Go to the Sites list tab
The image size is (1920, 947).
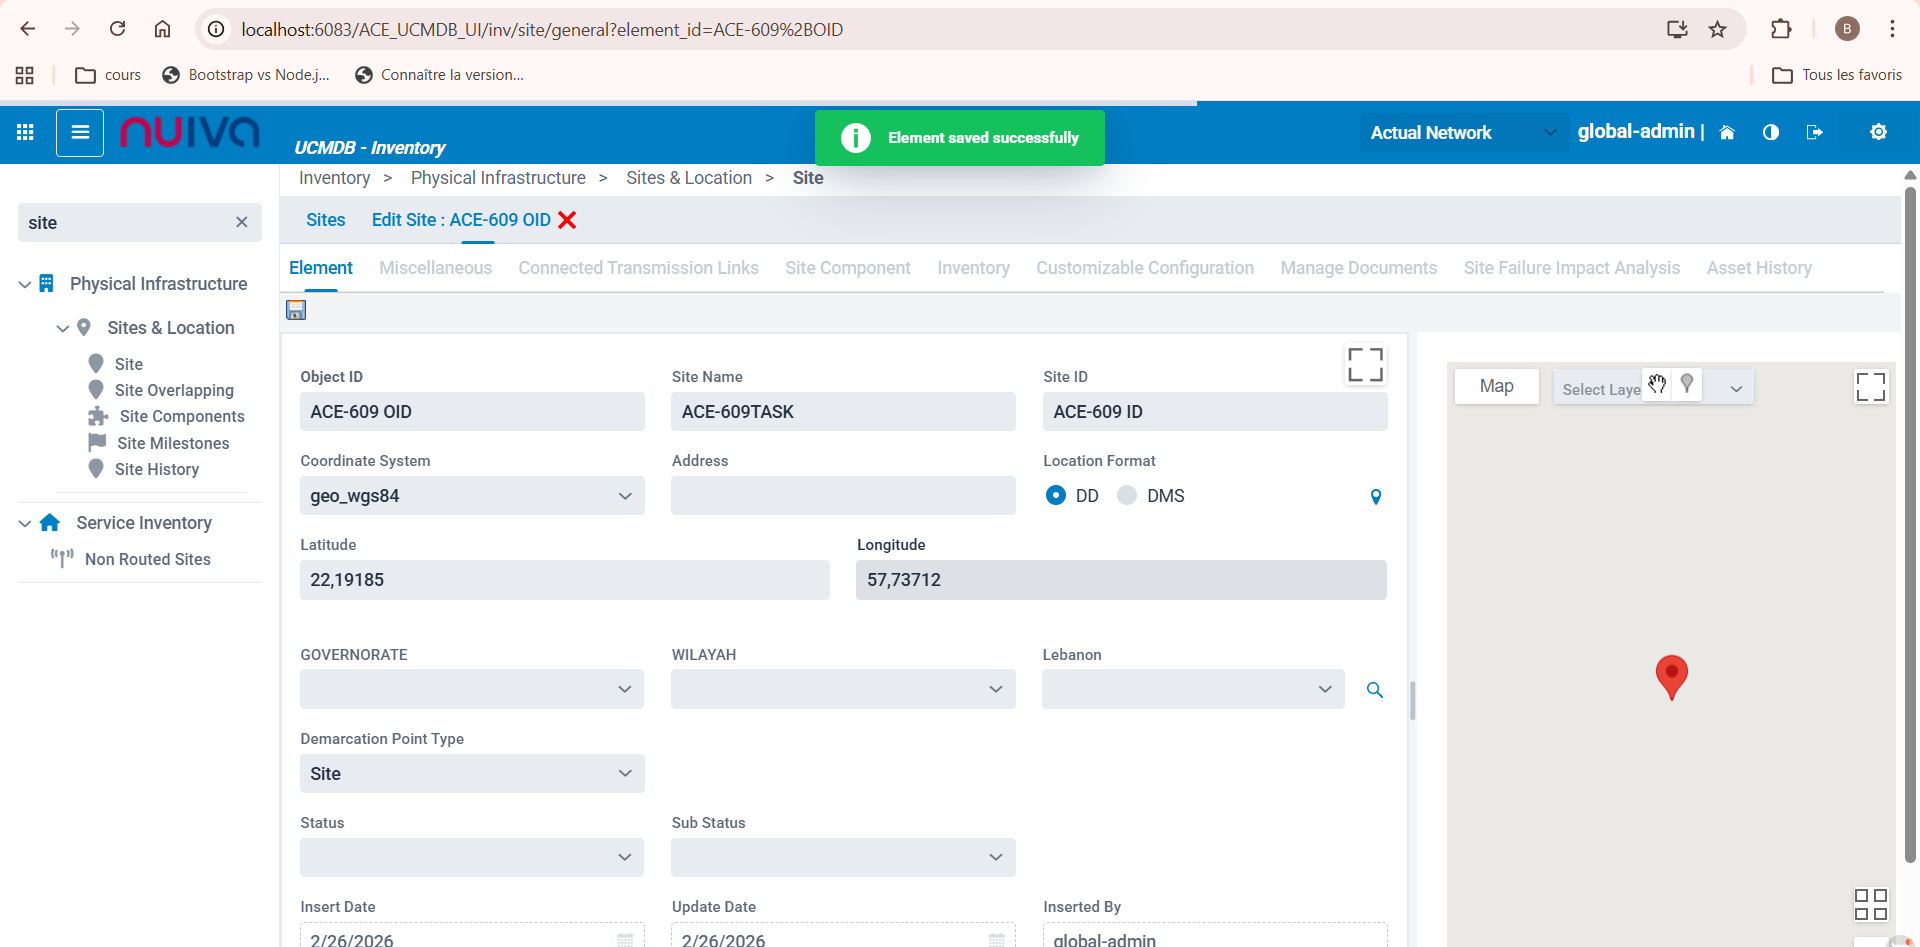tap(325, 220)
